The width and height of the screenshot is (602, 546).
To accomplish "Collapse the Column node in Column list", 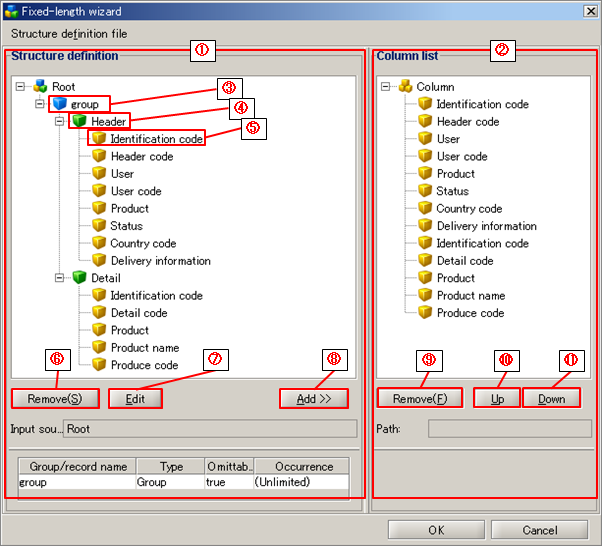I will click(387, 87).
